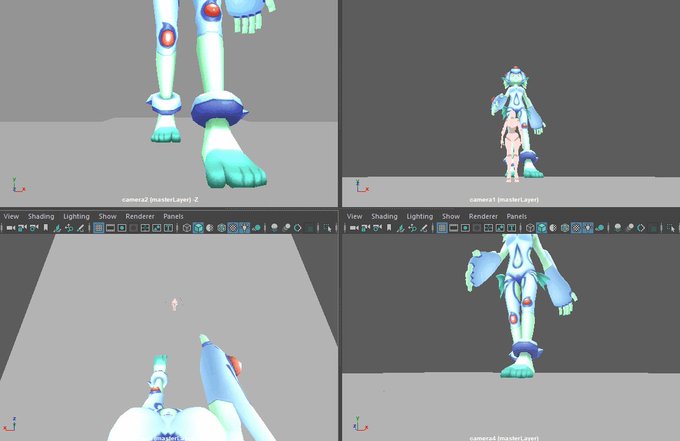Image resolution: width=680 pixels, height=441 pixels.
Task: Open Renderer menu in left viewport panel
Action: 140,216
